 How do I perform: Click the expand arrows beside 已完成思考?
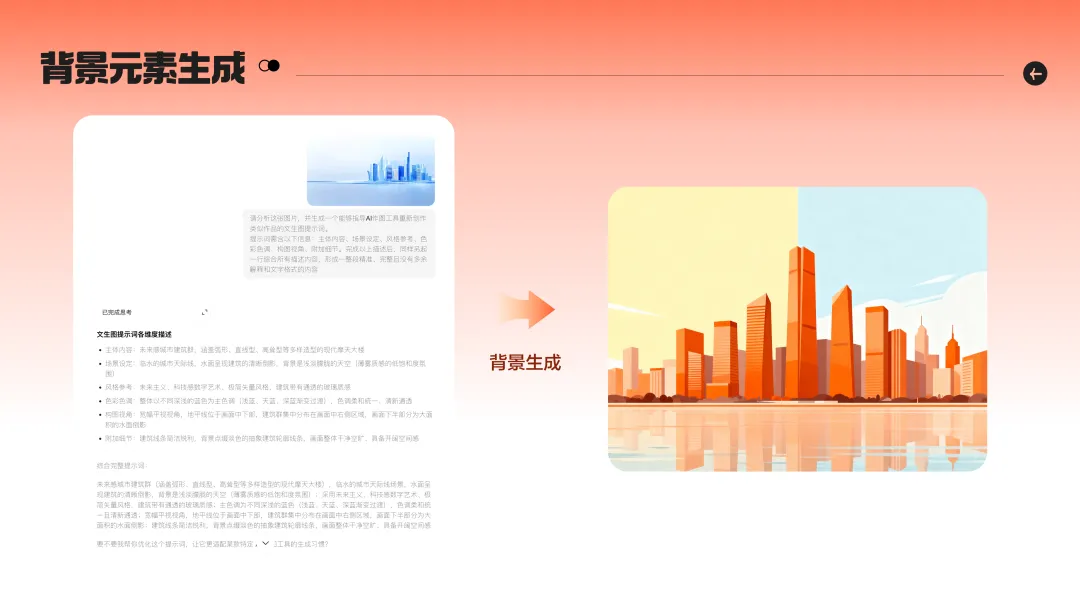205,312
